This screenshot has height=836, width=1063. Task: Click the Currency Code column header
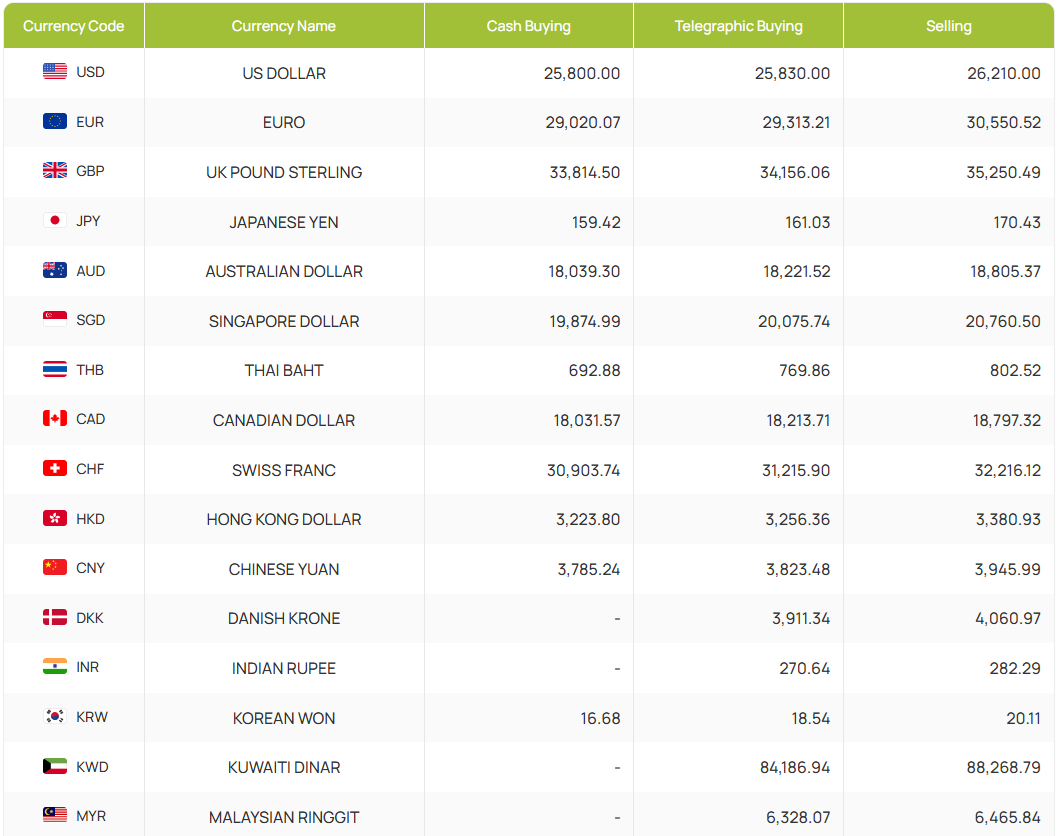coord(73,26)
